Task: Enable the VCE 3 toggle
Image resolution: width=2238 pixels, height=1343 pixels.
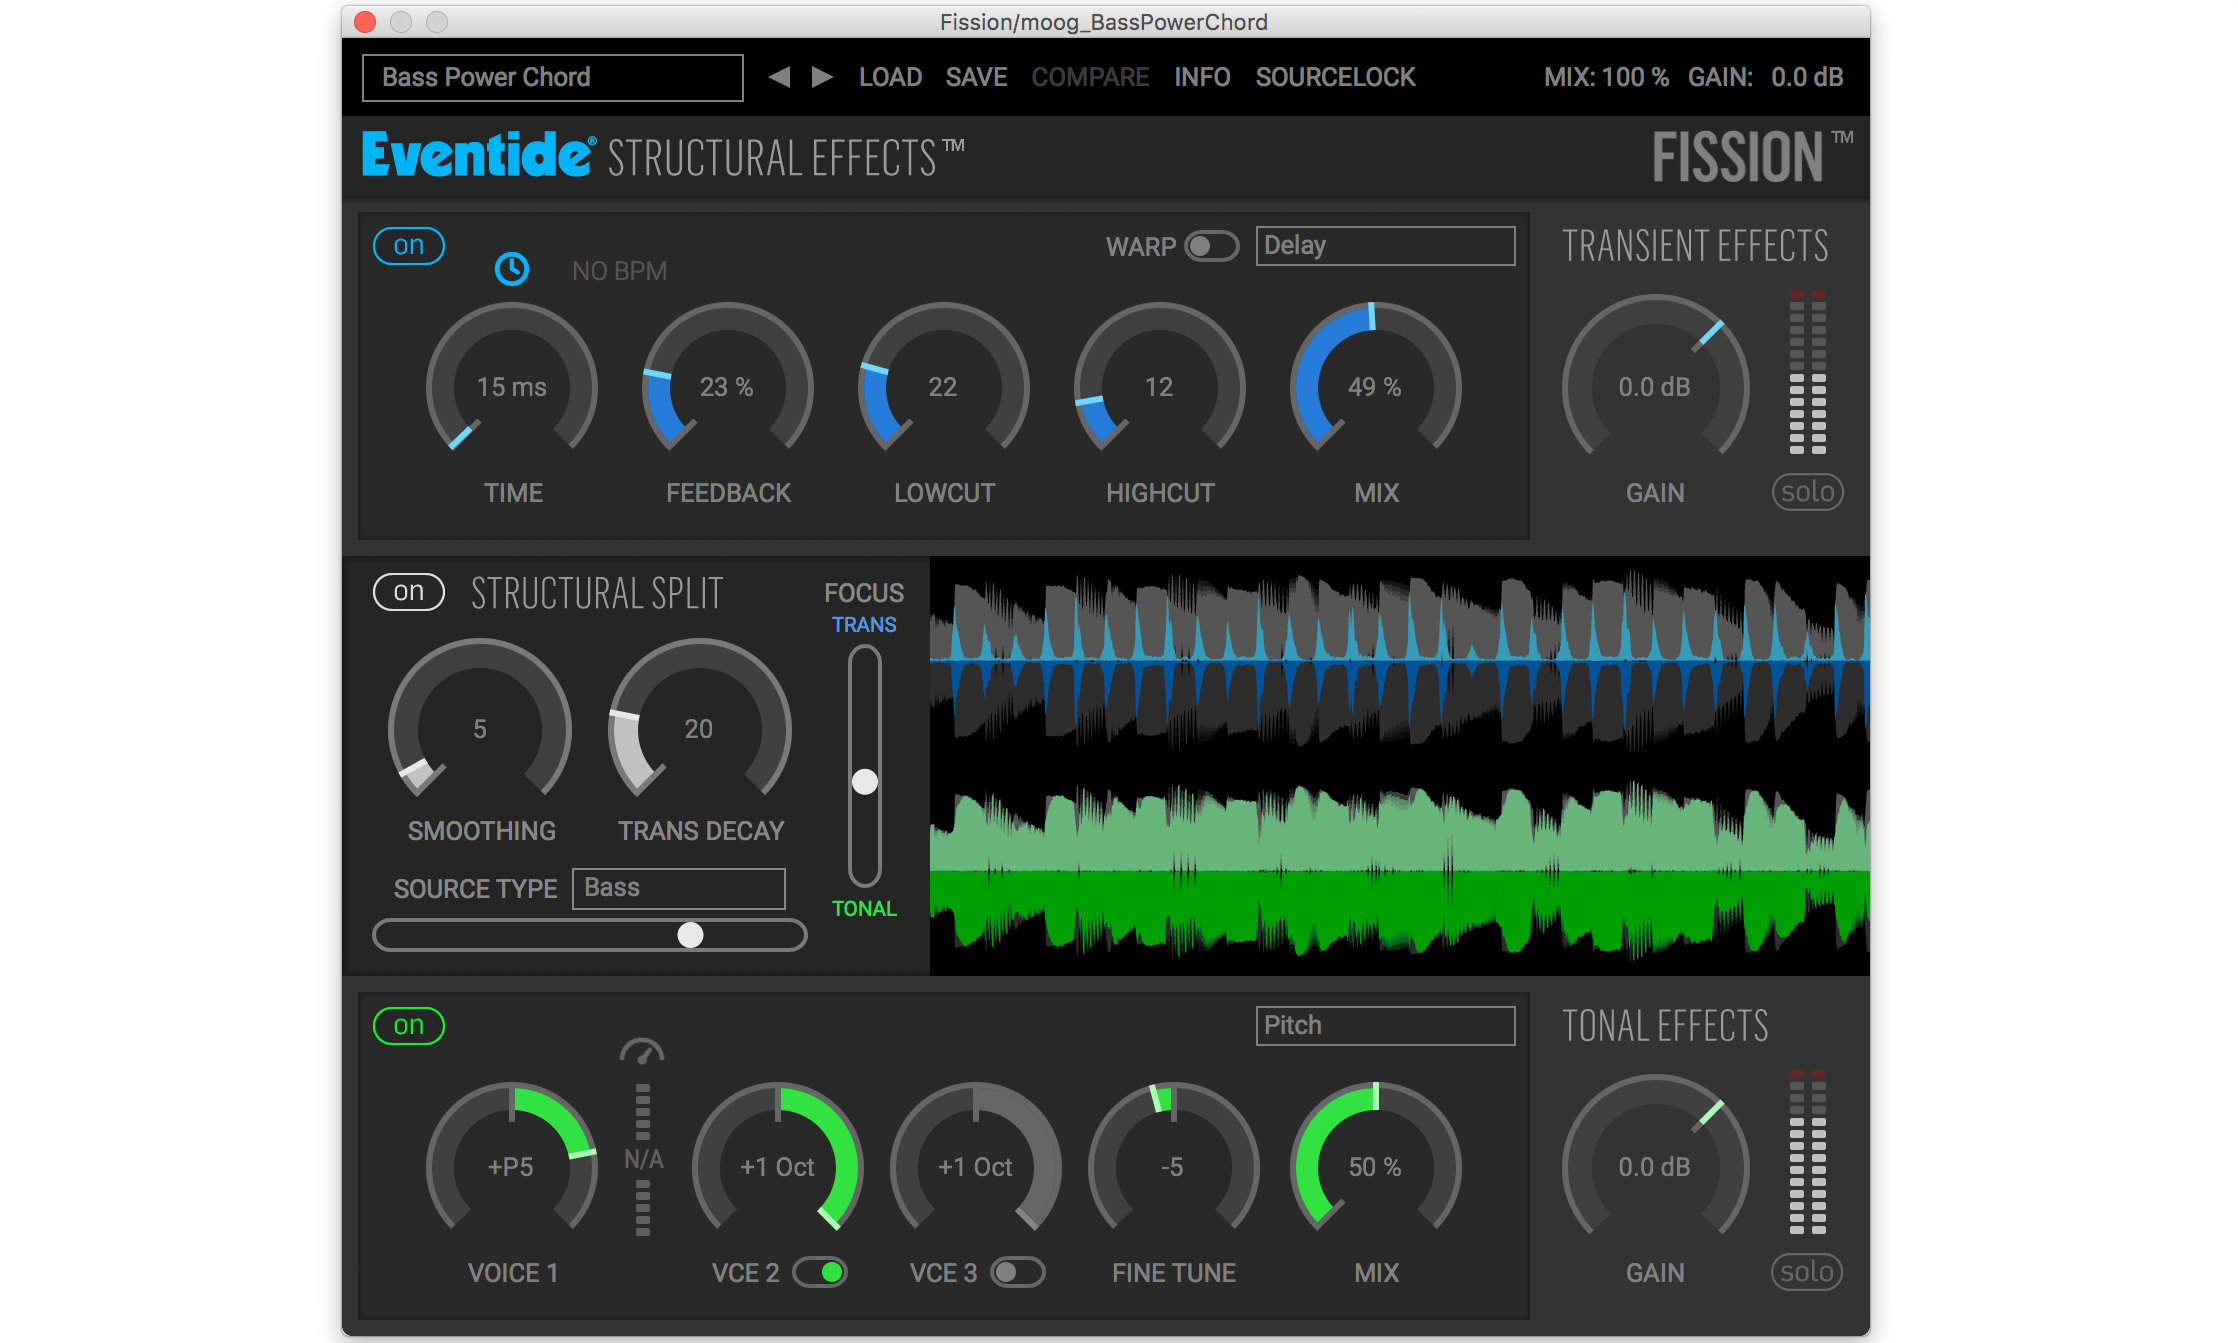Action: (1017, 1272)
